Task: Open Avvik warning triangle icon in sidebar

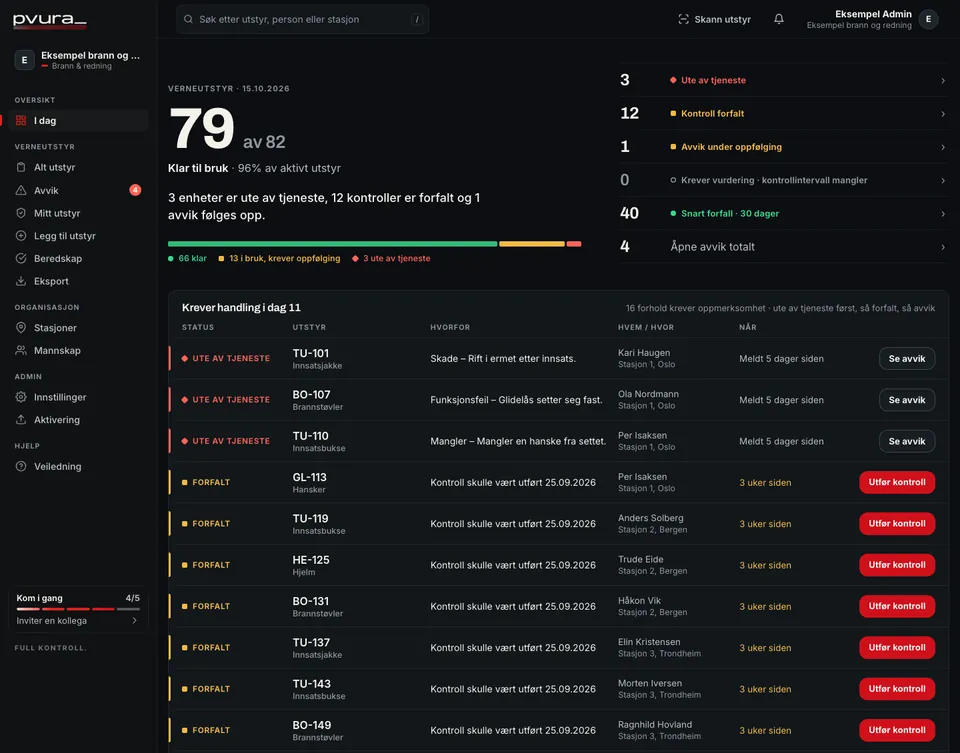Action: coord(21,190)
